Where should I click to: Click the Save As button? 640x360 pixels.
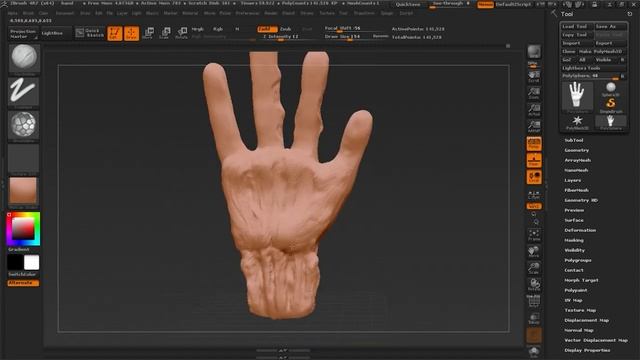click(x=611, y=27)
